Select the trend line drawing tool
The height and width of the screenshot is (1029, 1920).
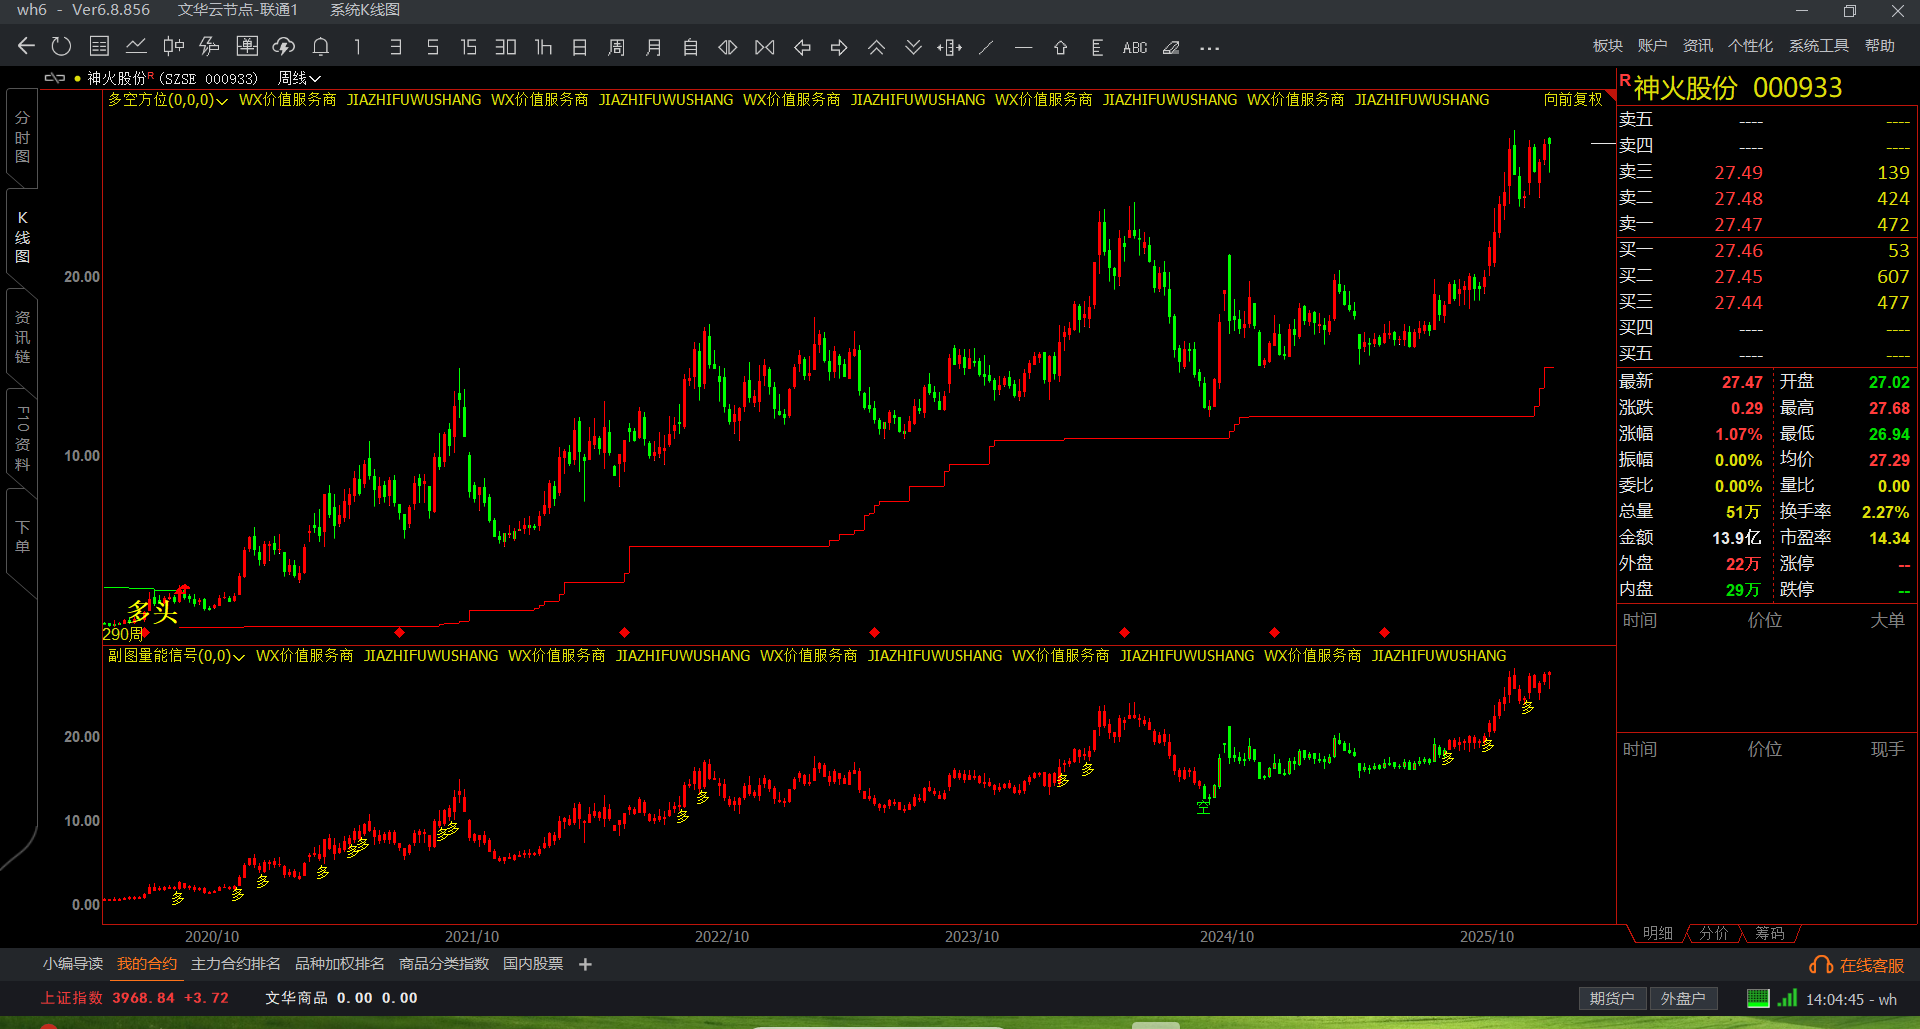point(986,47)
